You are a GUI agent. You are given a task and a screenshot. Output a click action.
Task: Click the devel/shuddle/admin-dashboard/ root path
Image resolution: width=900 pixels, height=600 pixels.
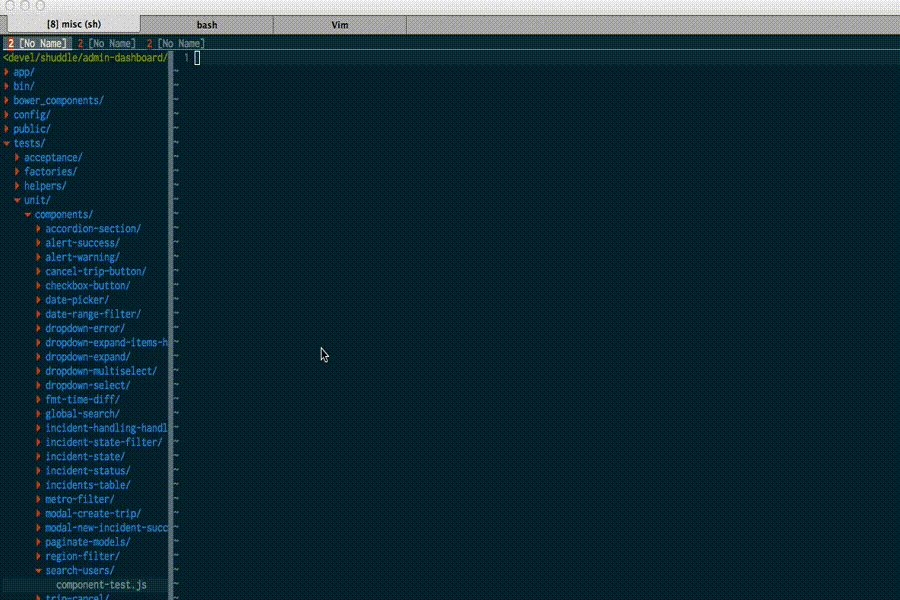coord(85,58)
